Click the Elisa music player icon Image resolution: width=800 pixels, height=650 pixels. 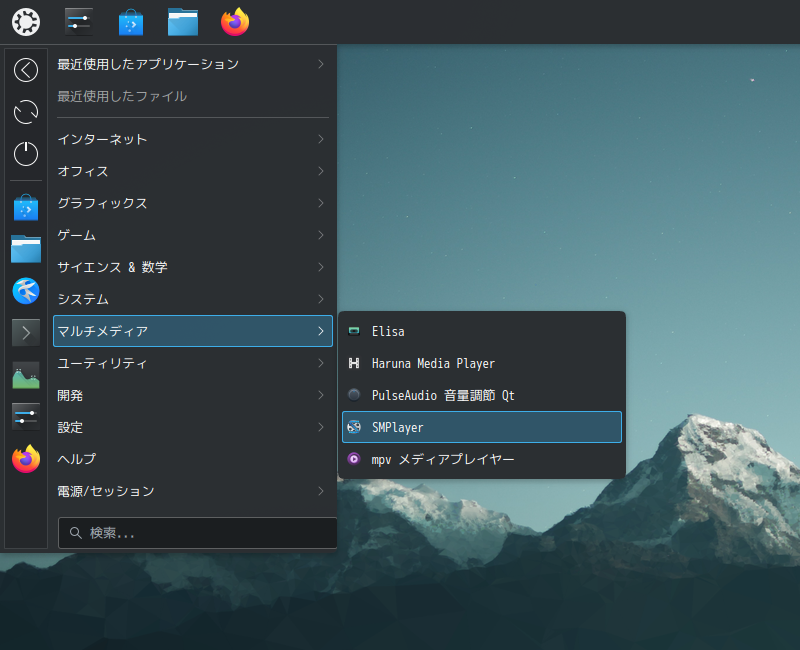(354, 331)
